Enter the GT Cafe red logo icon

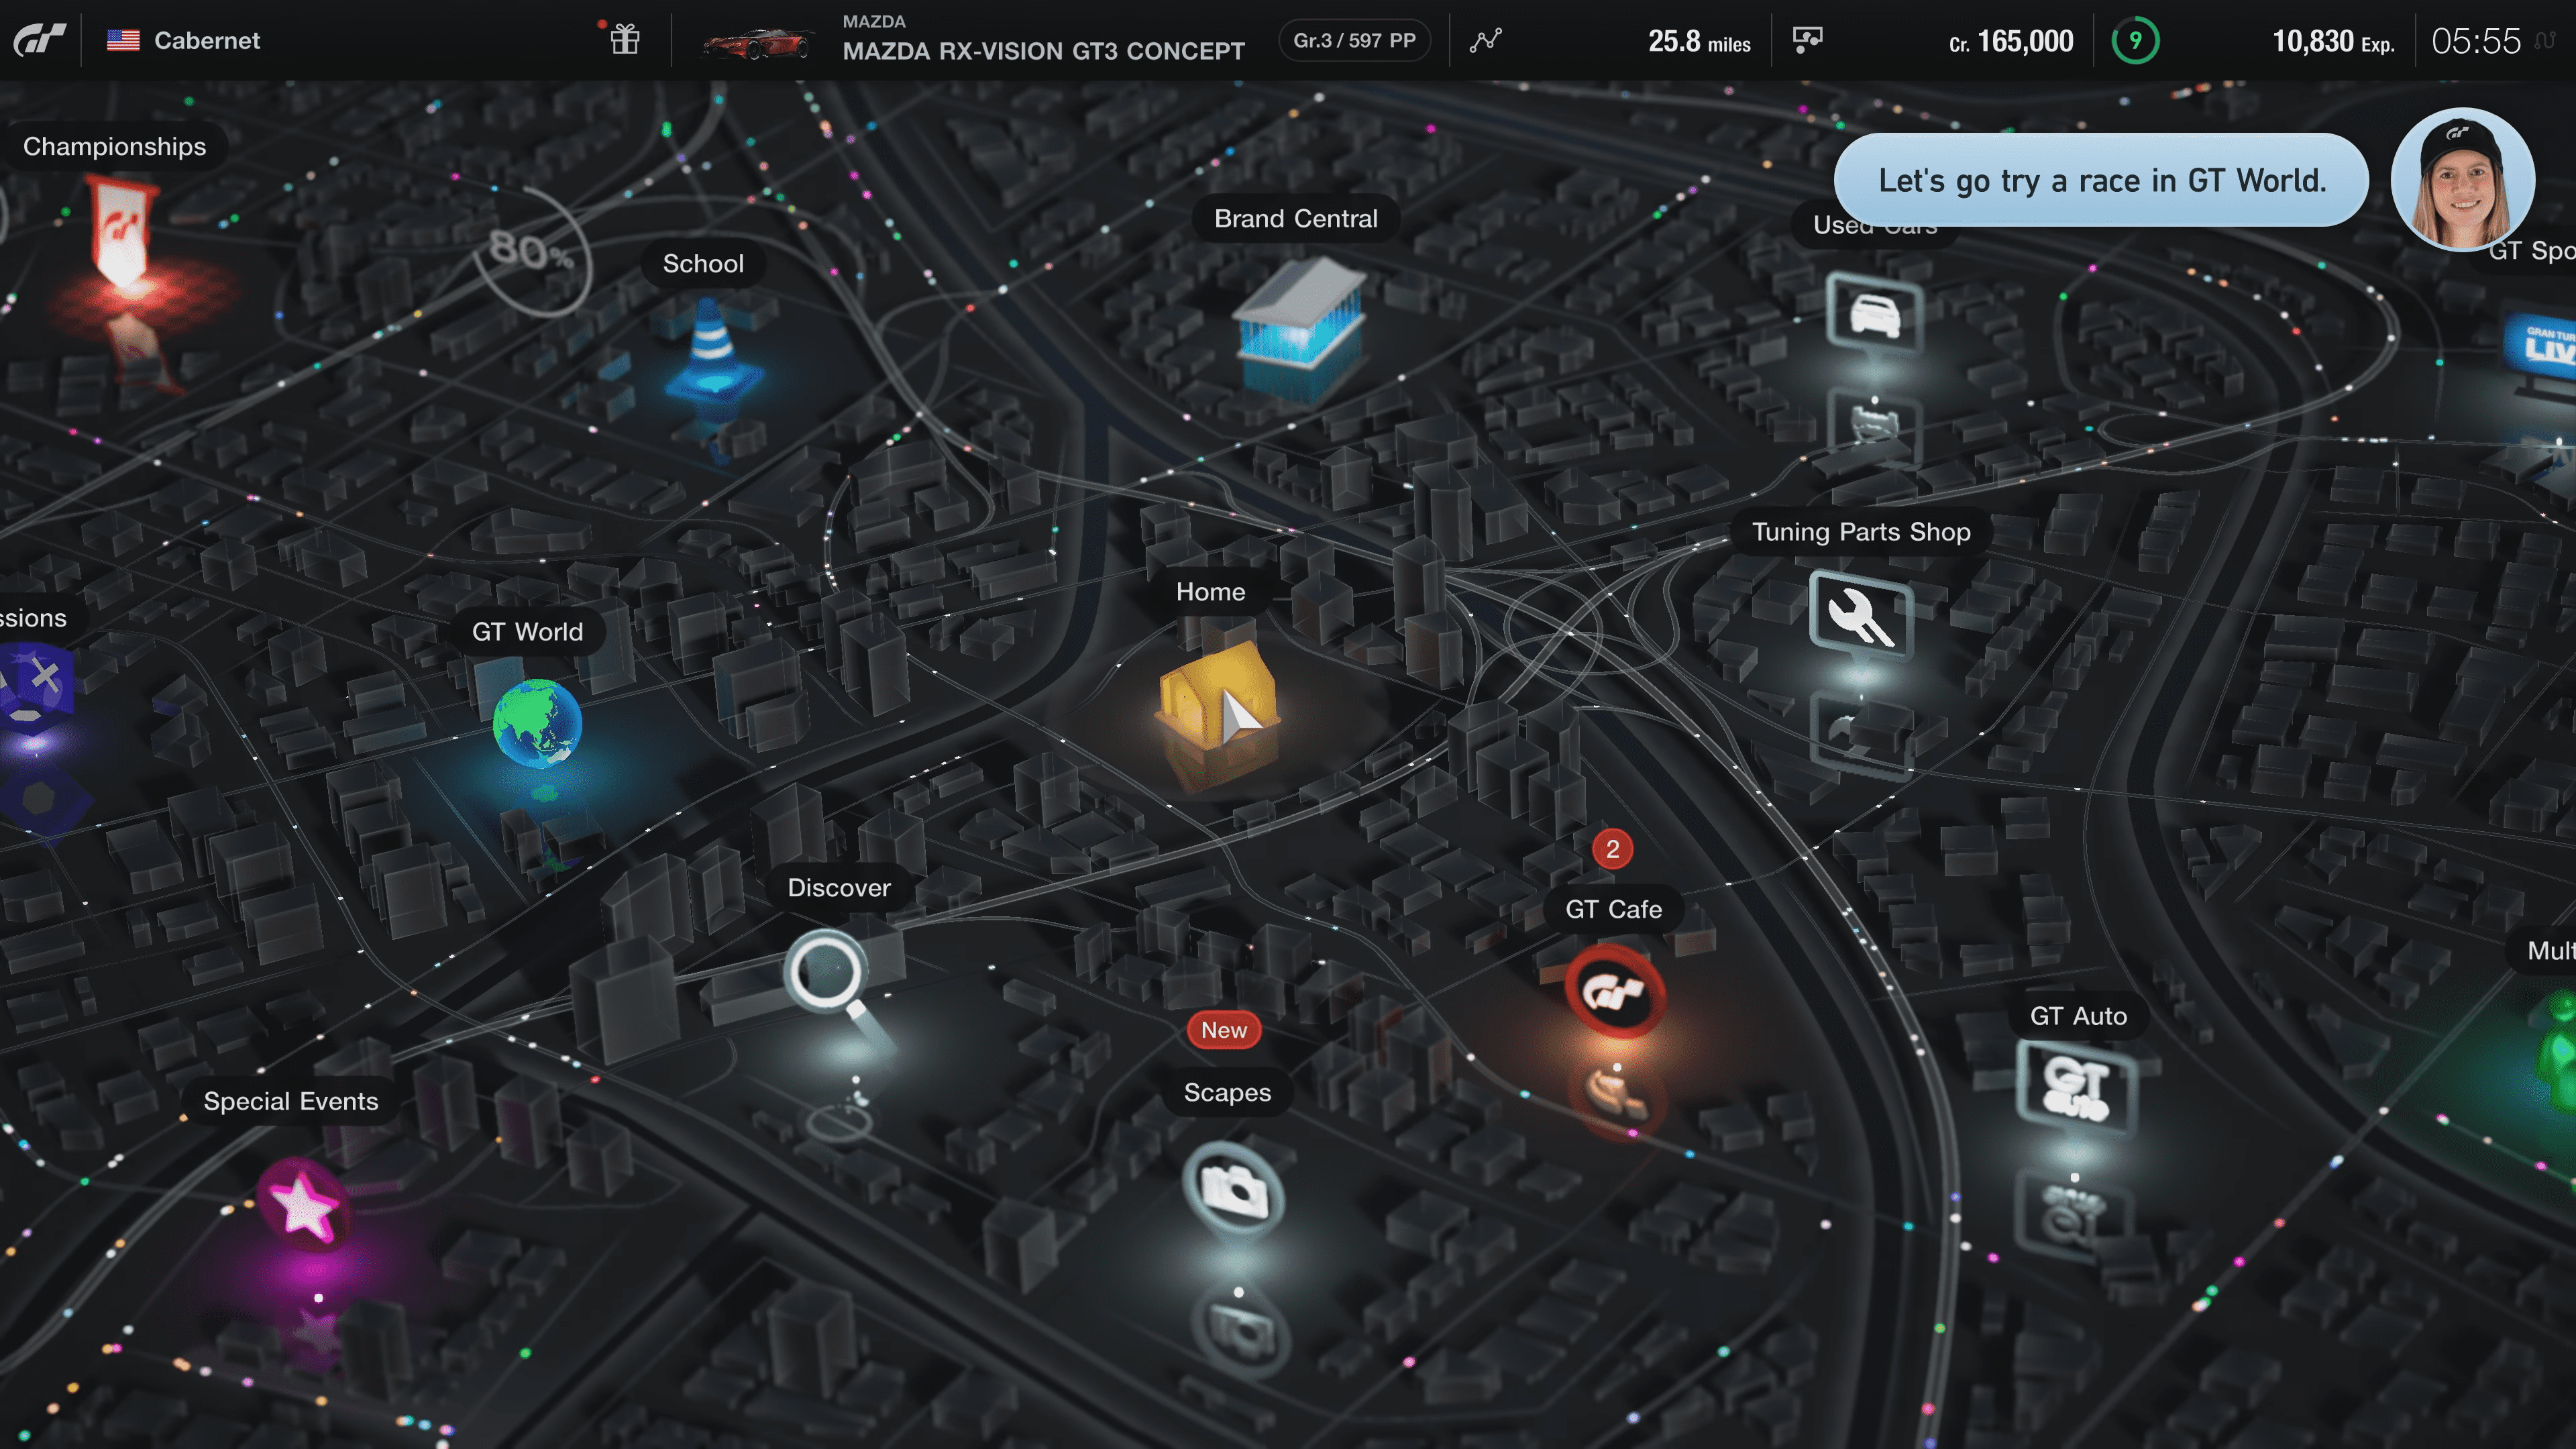[x=1615, y=991]
